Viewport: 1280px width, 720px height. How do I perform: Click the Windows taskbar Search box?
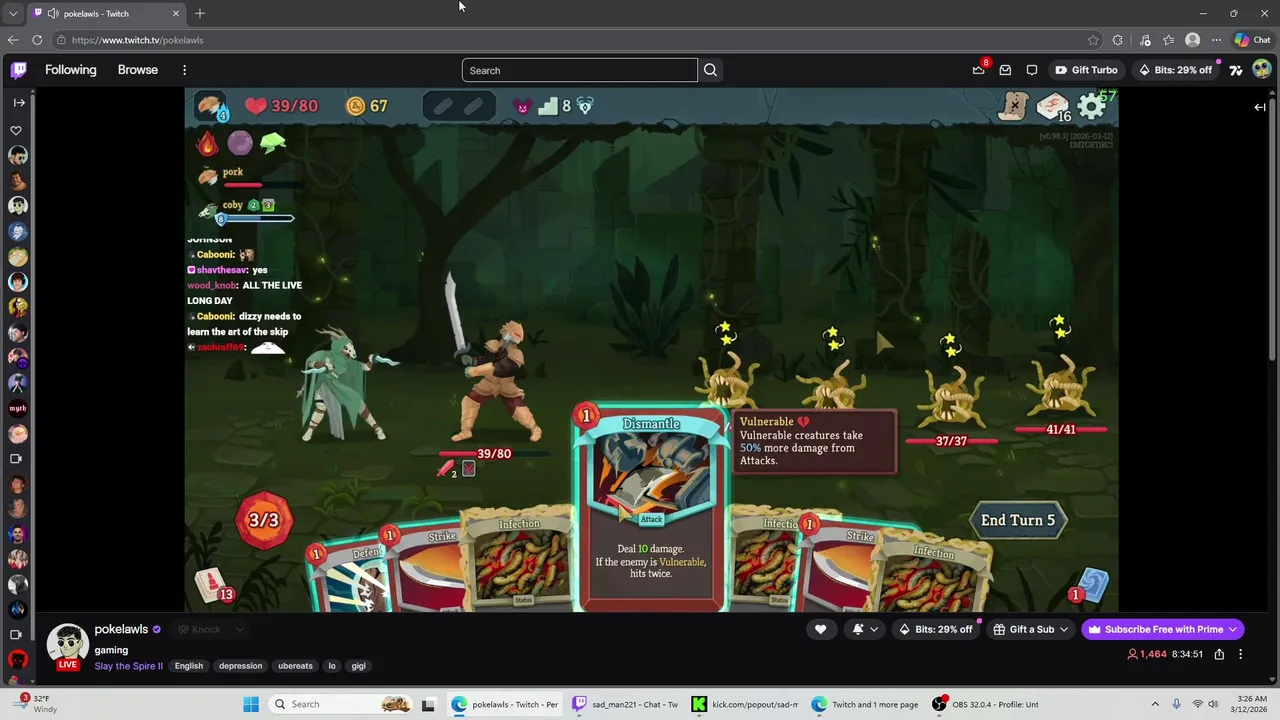pos(340,704)
